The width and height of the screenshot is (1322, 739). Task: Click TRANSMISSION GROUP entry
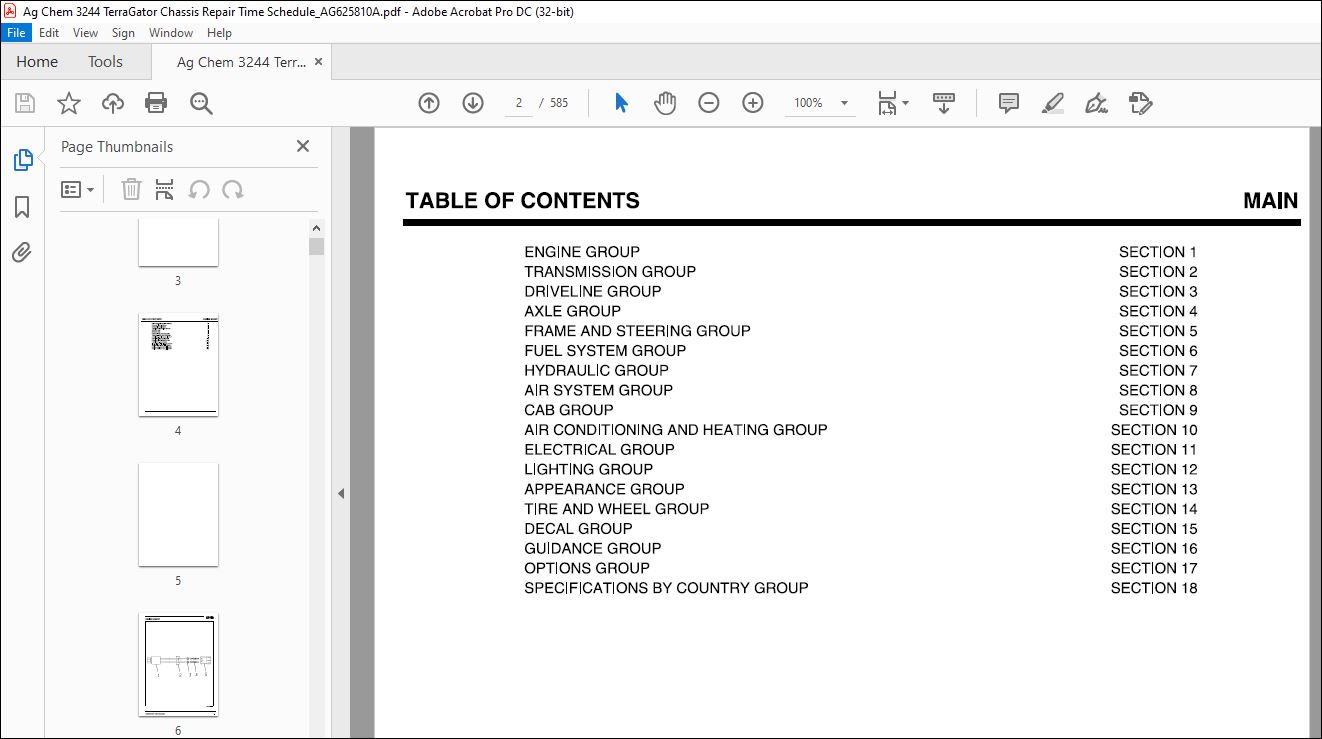point(610,272)
